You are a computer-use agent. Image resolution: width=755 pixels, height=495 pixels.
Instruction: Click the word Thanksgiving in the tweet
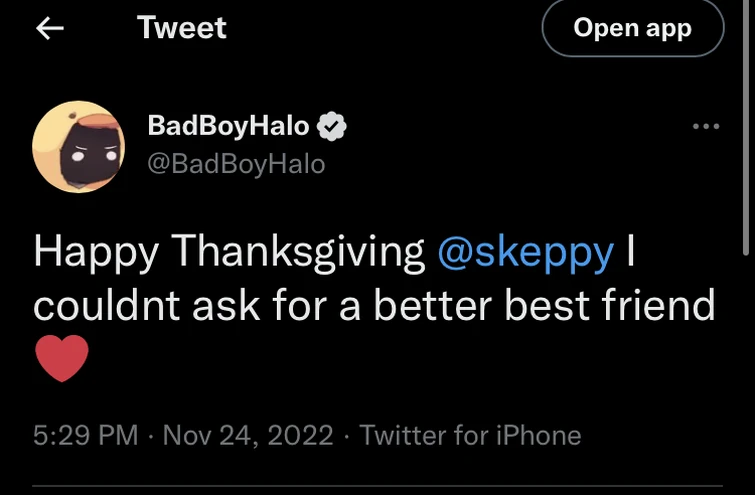[x=300, y=253]
